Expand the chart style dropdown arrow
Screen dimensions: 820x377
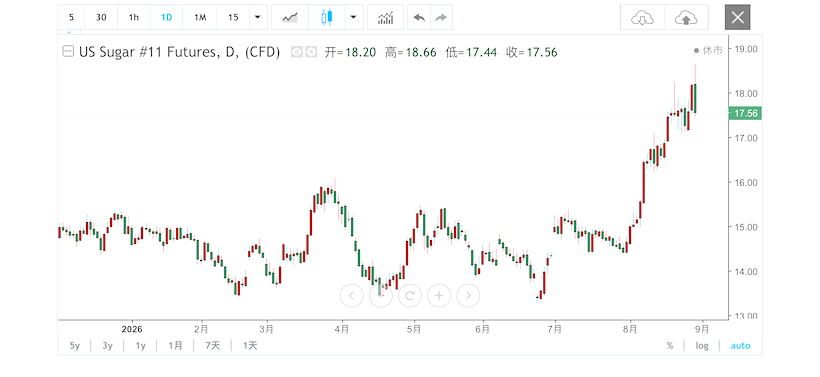click(x=354, y=17)
